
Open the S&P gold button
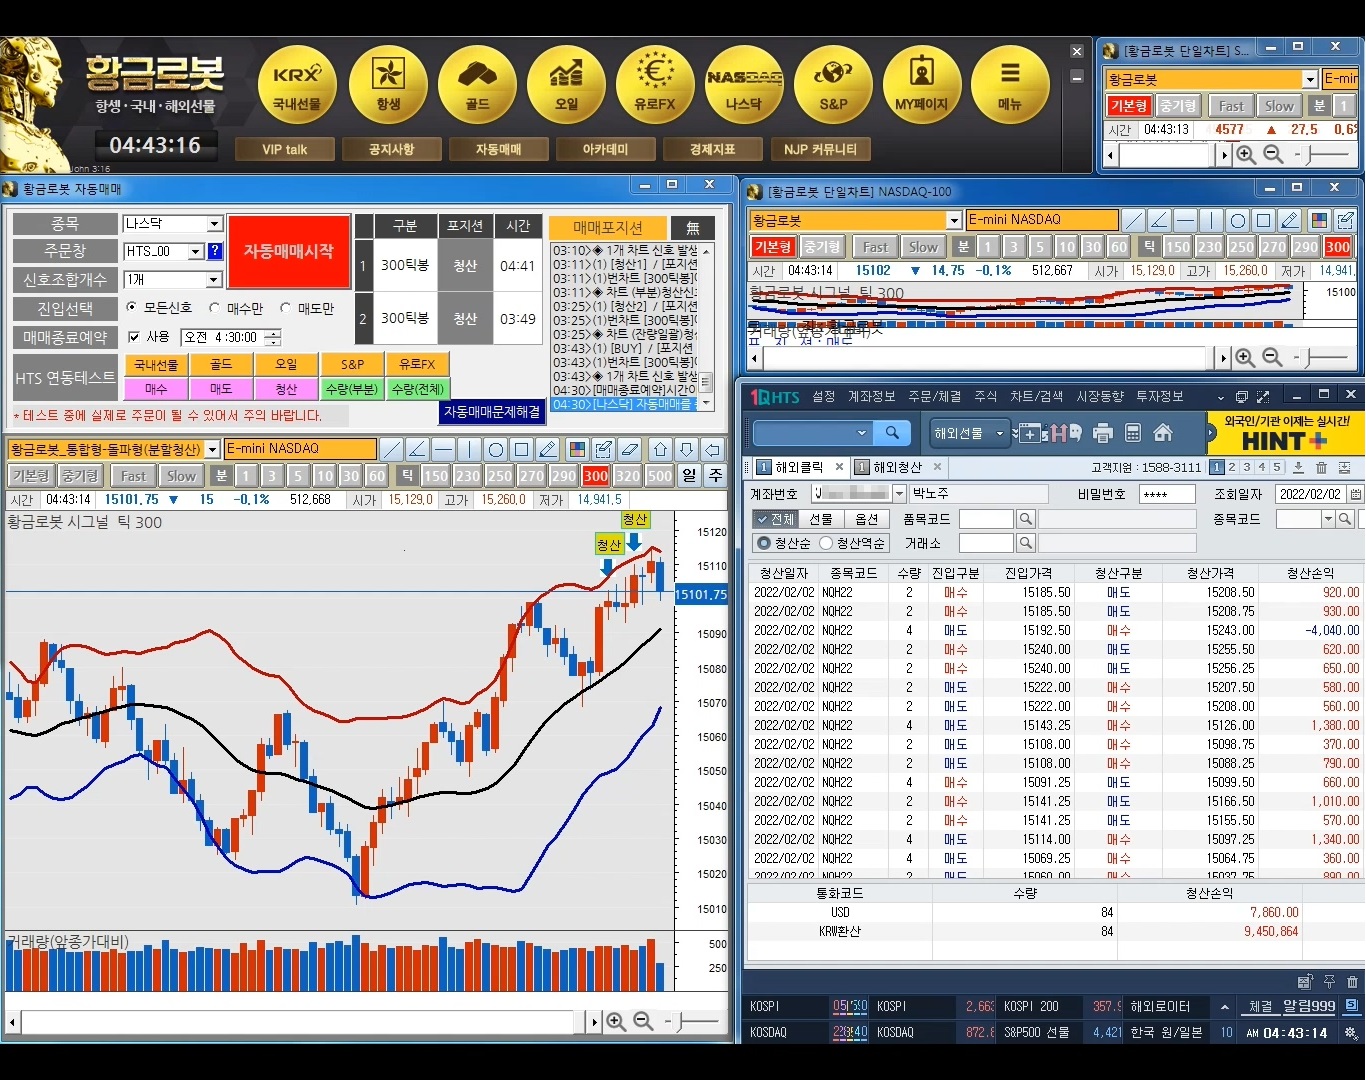[x=833, y=85]
